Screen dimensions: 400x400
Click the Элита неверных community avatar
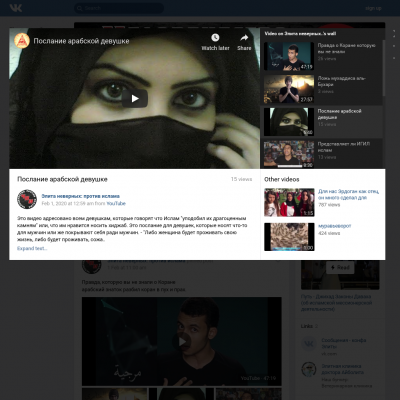[27, 199]
